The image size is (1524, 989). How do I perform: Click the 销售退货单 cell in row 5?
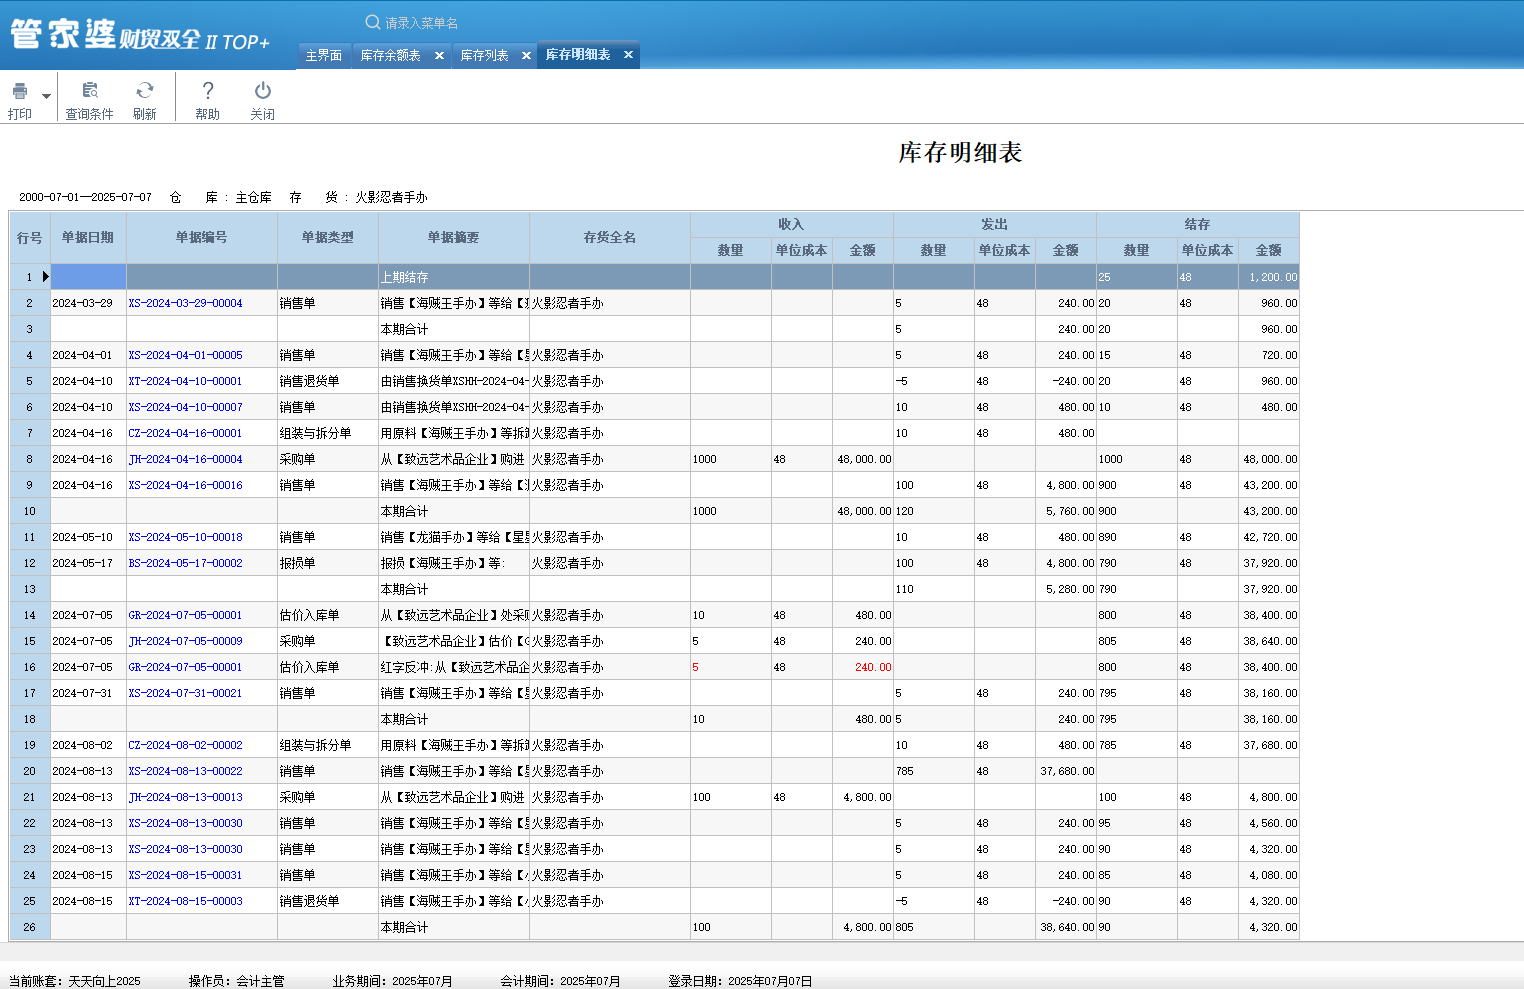[x=328, y=381]
